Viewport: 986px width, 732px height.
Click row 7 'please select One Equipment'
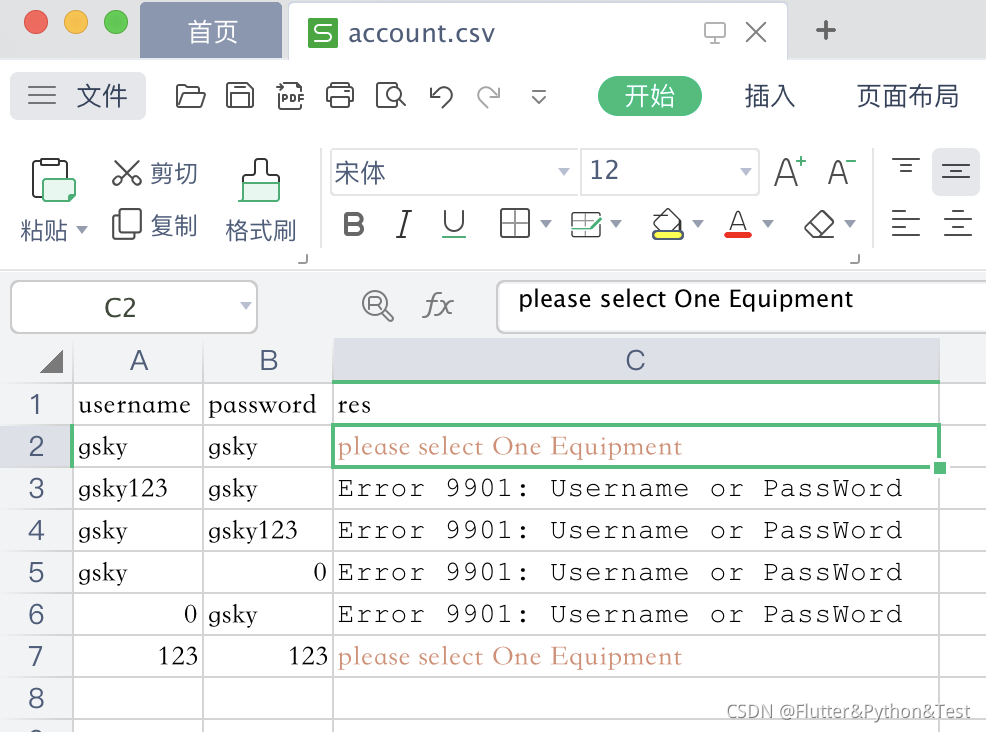636,657
